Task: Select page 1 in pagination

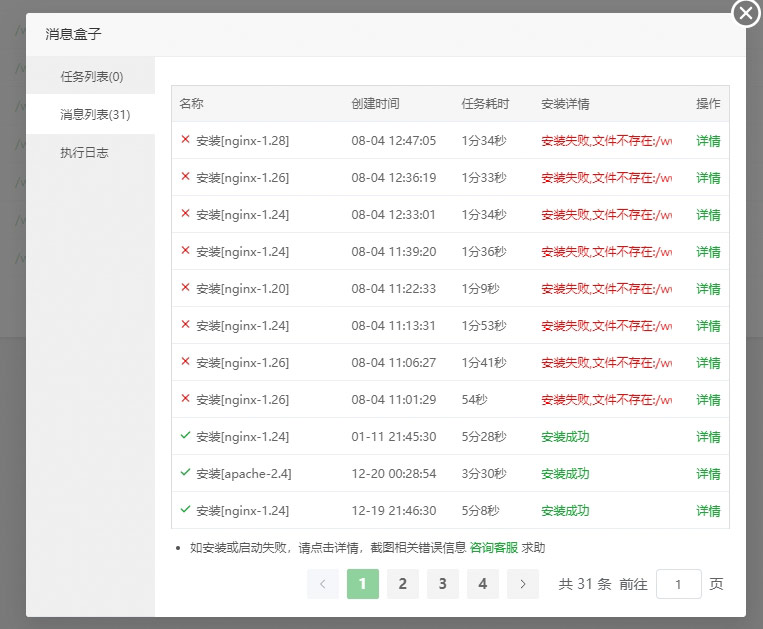Action: (363, 584)
